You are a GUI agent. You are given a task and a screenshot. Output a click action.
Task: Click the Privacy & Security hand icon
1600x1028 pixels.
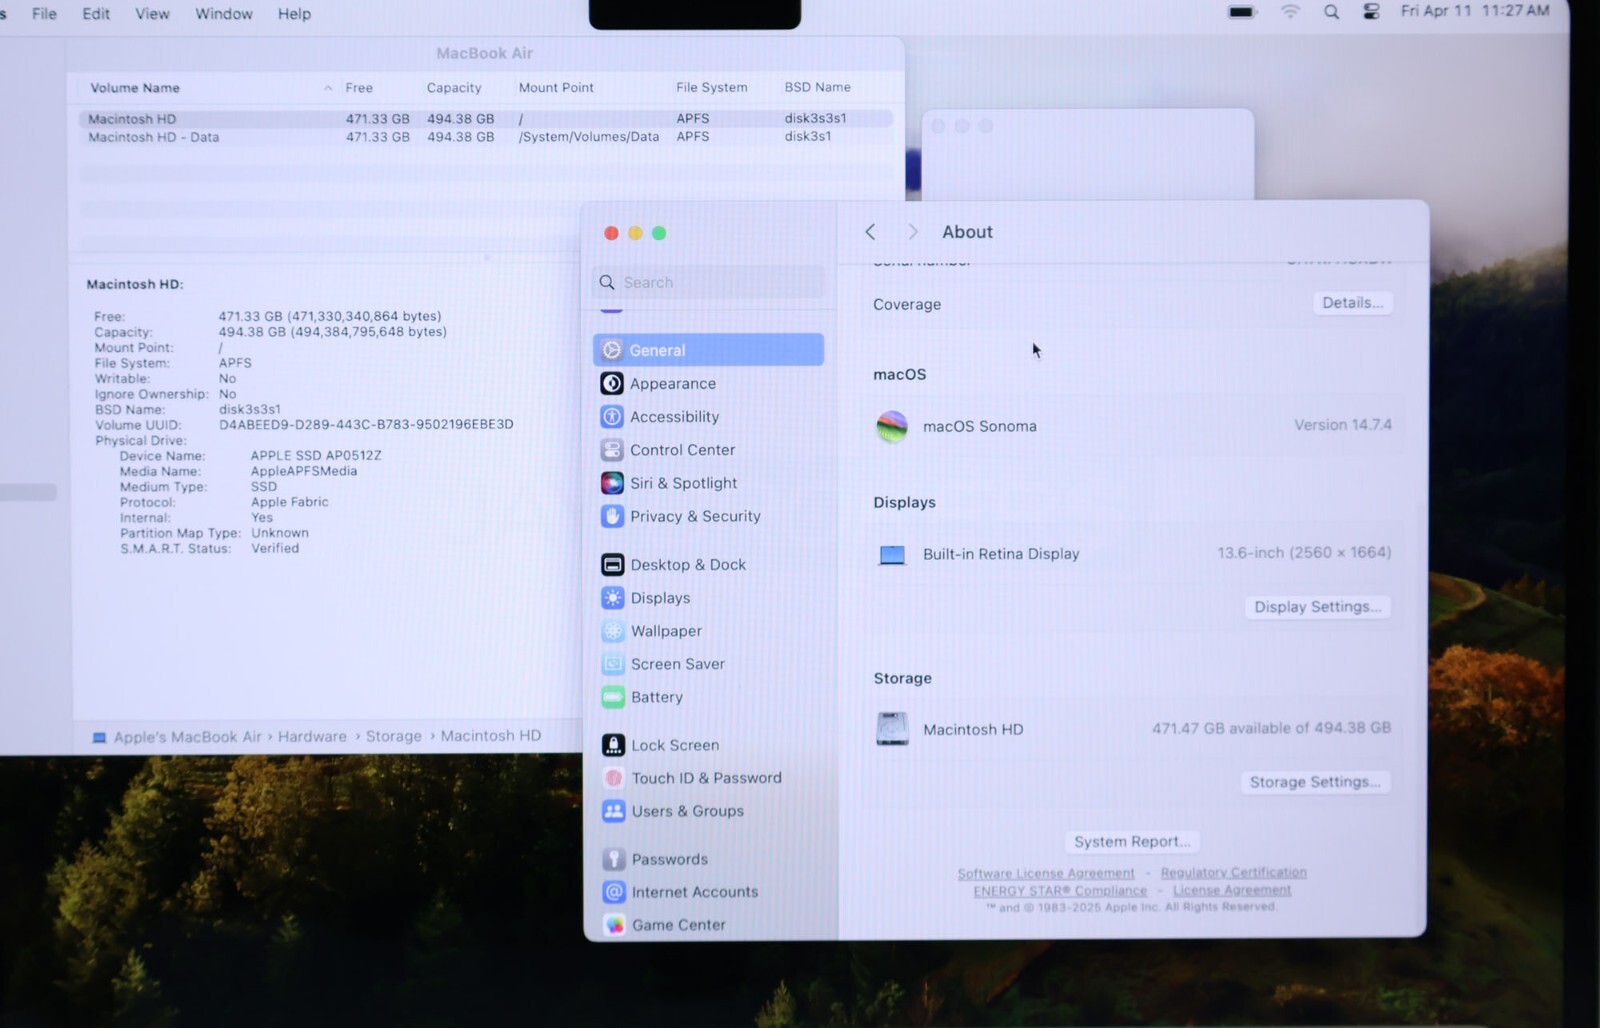point(612,516)
